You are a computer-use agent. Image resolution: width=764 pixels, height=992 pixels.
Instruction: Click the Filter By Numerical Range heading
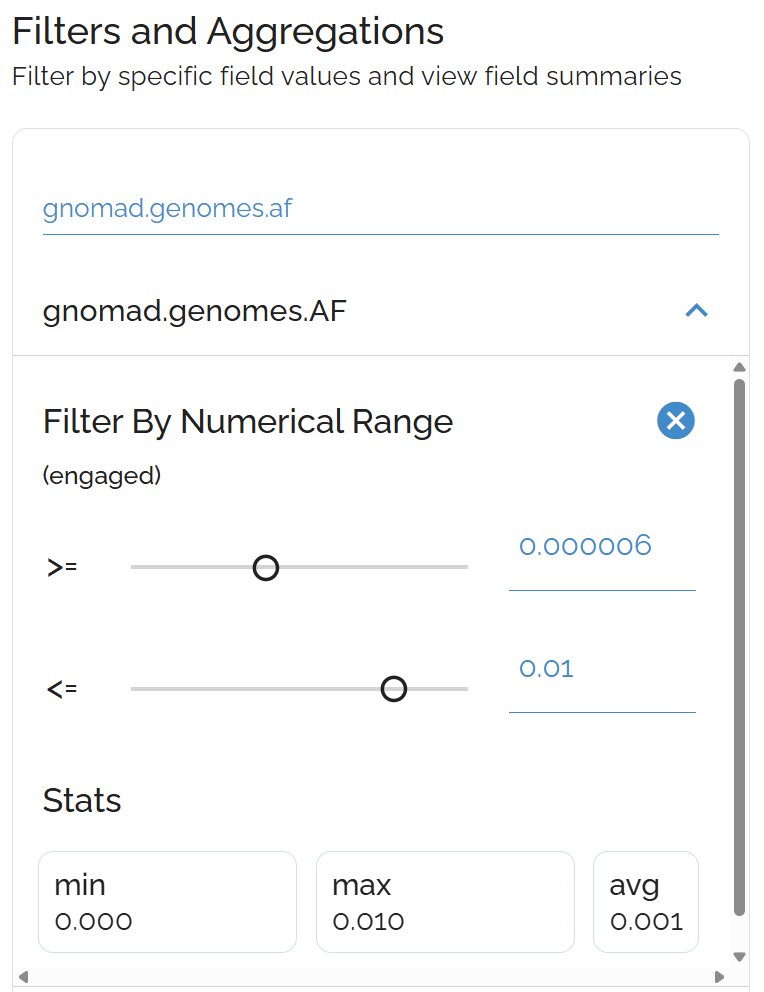tap(248, 422)
